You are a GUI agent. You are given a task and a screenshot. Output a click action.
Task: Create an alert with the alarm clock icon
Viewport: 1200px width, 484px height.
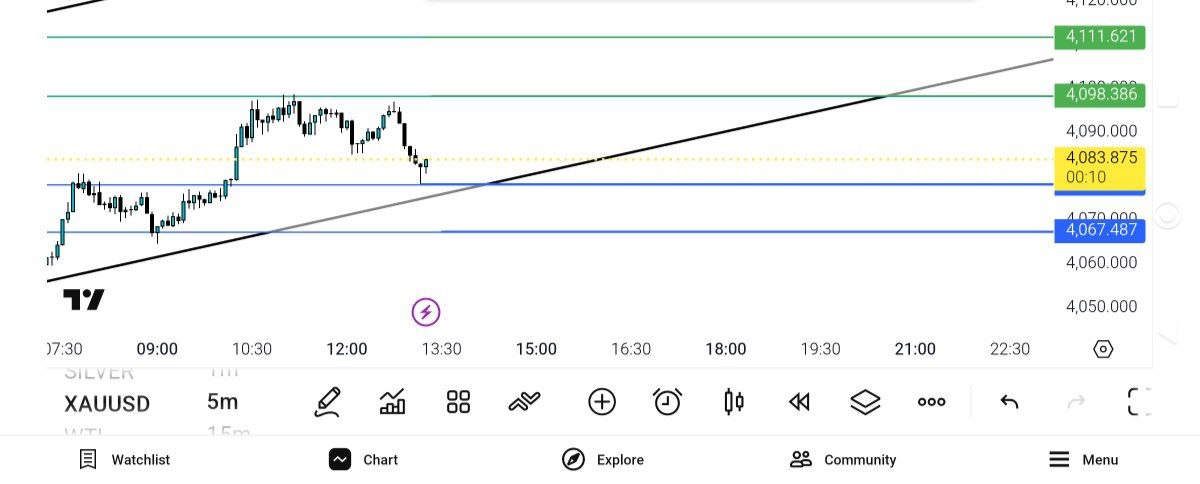(667, 402)
